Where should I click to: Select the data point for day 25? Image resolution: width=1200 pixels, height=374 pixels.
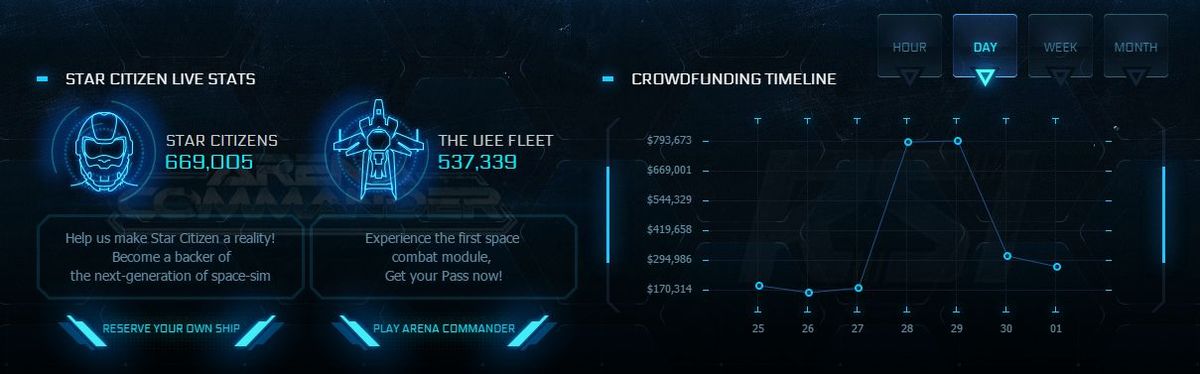pos(759,286)
